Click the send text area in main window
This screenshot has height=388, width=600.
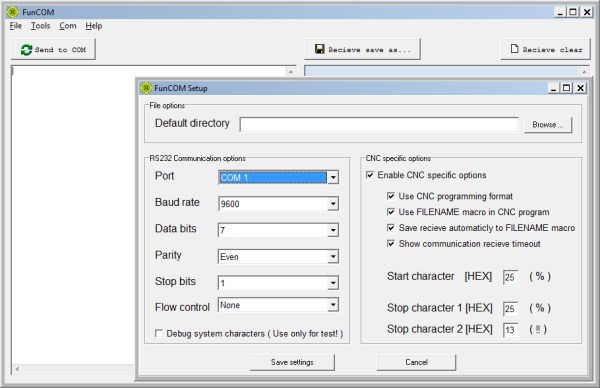(73, 214)
